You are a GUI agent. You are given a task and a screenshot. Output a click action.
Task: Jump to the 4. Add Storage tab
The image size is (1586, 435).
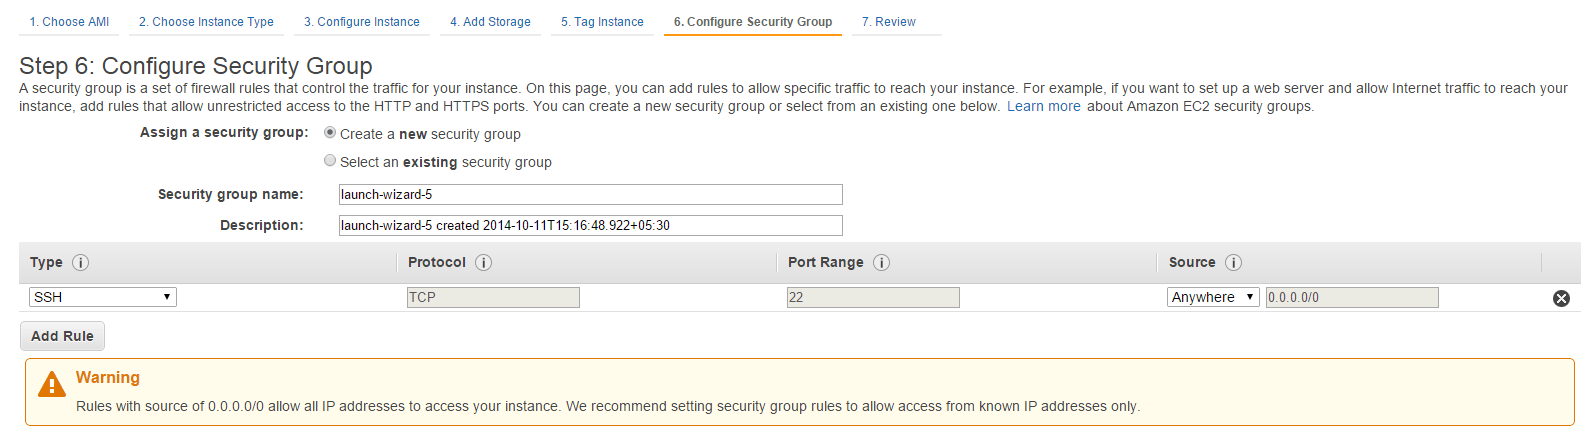click(x=490, y=21)
